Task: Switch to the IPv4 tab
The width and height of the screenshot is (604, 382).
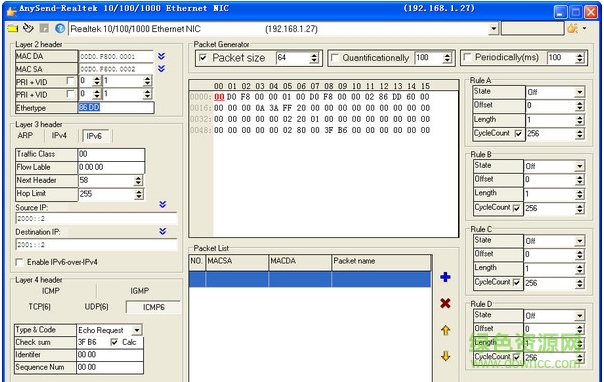Action: click(x=59, y=136)
